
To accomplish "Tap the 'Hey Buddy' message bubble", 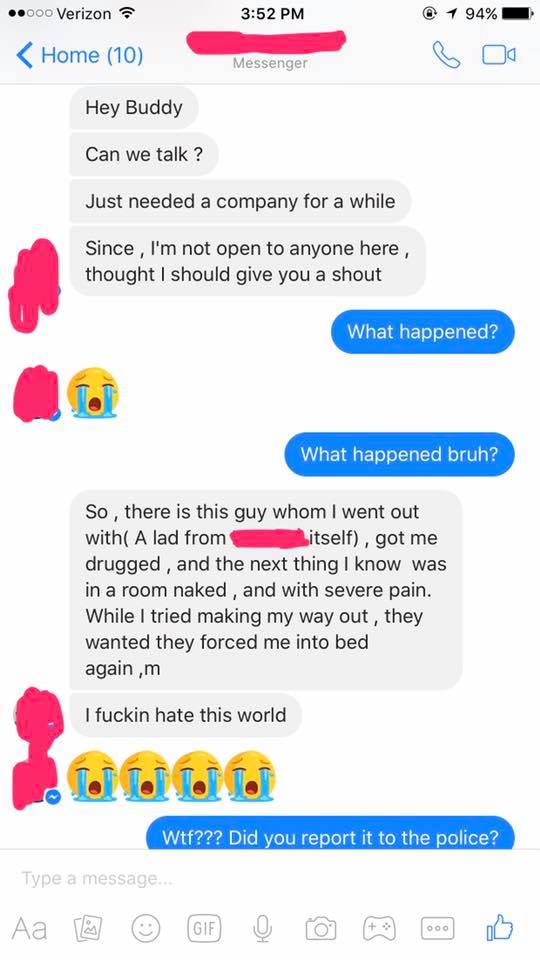I will [134, 108].
